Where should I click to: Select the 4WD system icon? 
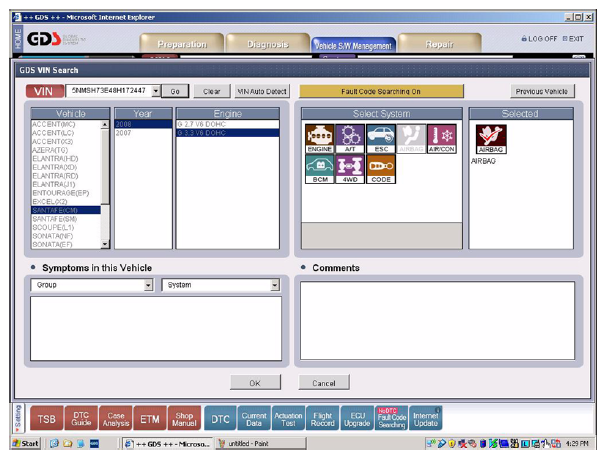coord(350,169)
